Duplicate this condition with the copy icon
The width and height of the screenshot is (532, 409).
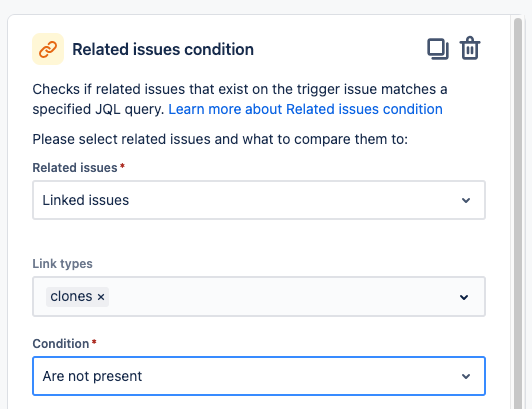click(438, 49)
